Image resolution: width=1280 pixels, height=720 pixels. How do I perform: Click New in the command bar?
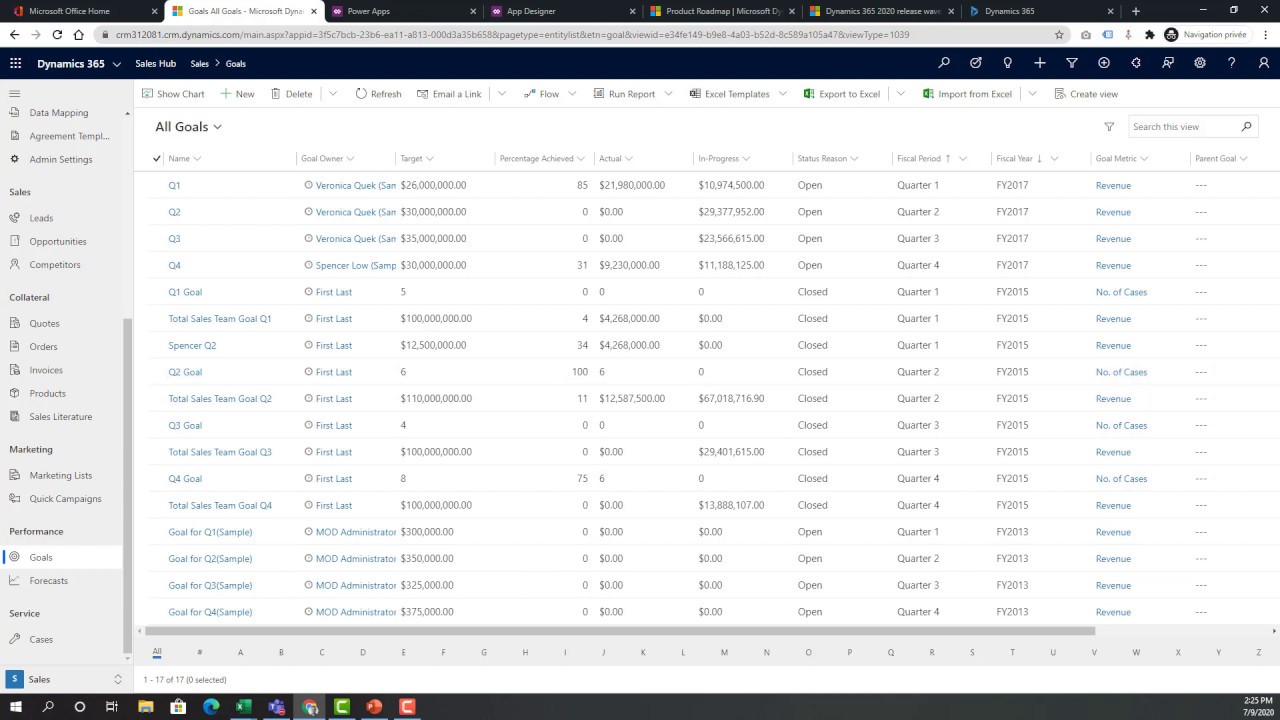(237, 94)
